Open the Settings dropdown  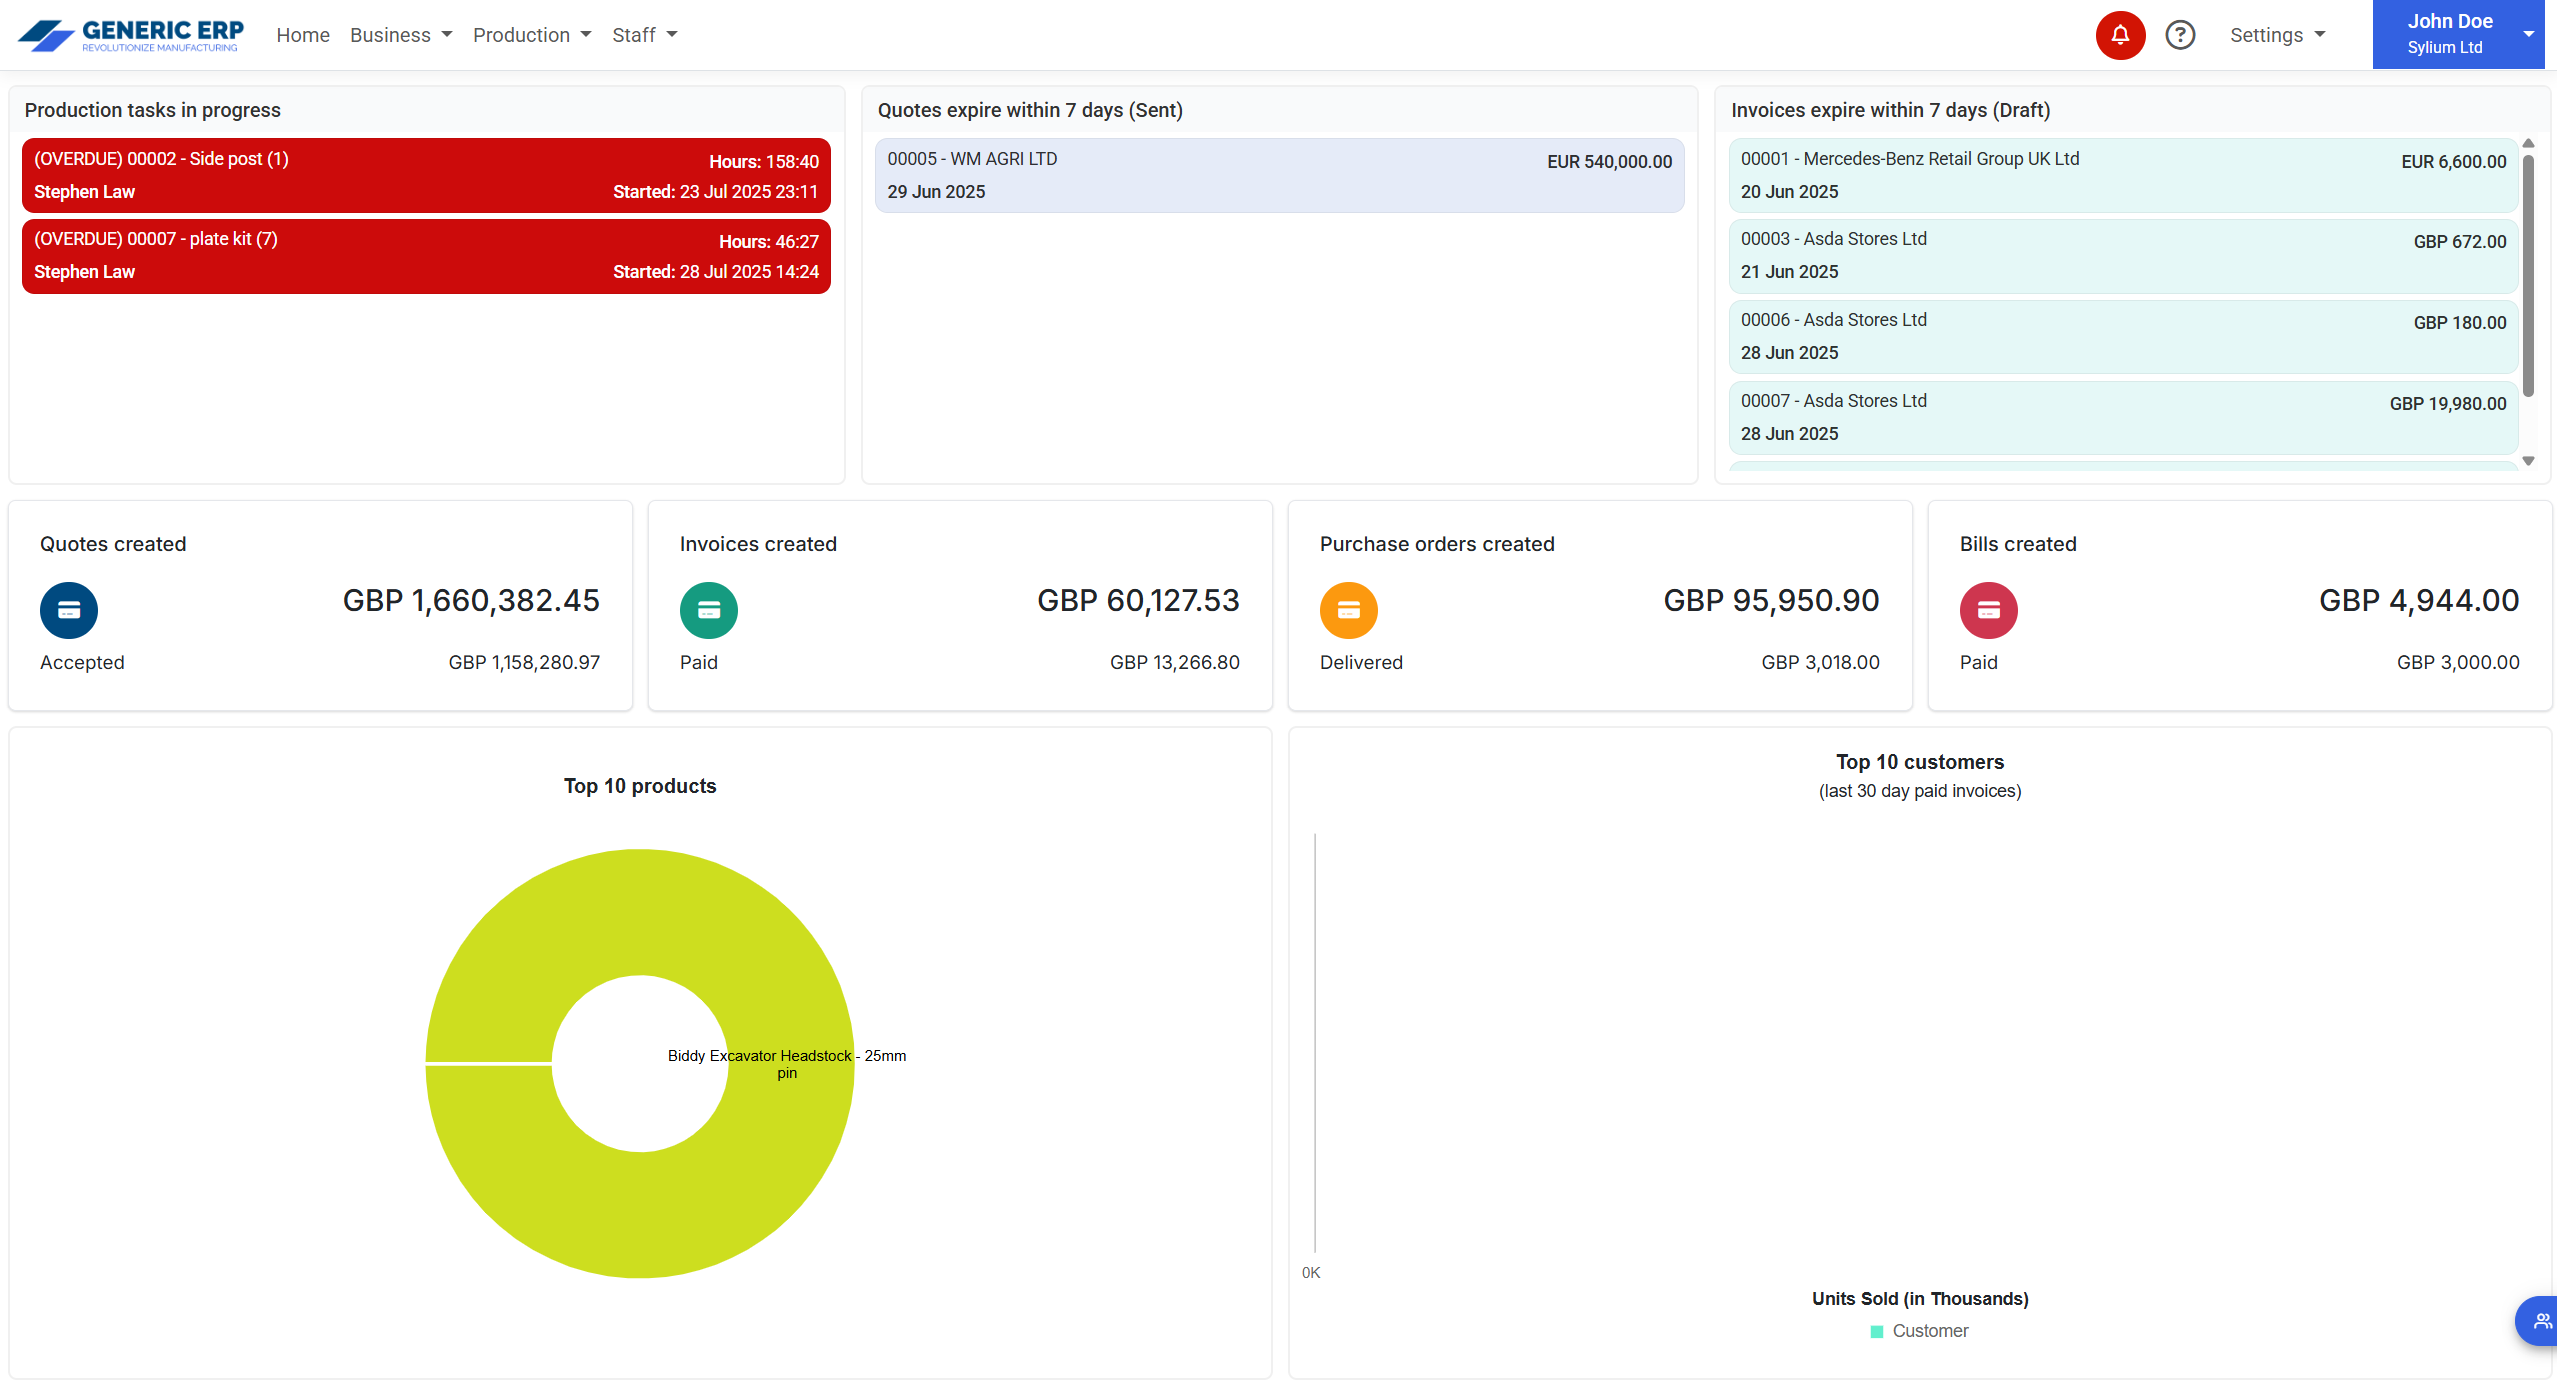[x=2277, y=36]
